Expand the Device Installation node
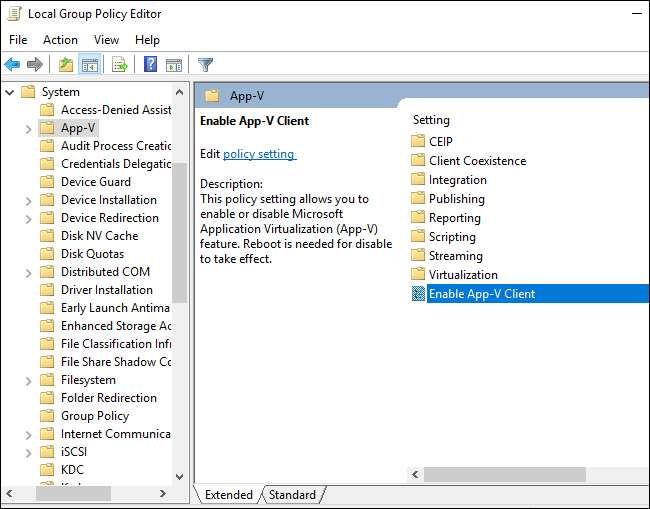The image size is (650, 509). coord(28,200)
